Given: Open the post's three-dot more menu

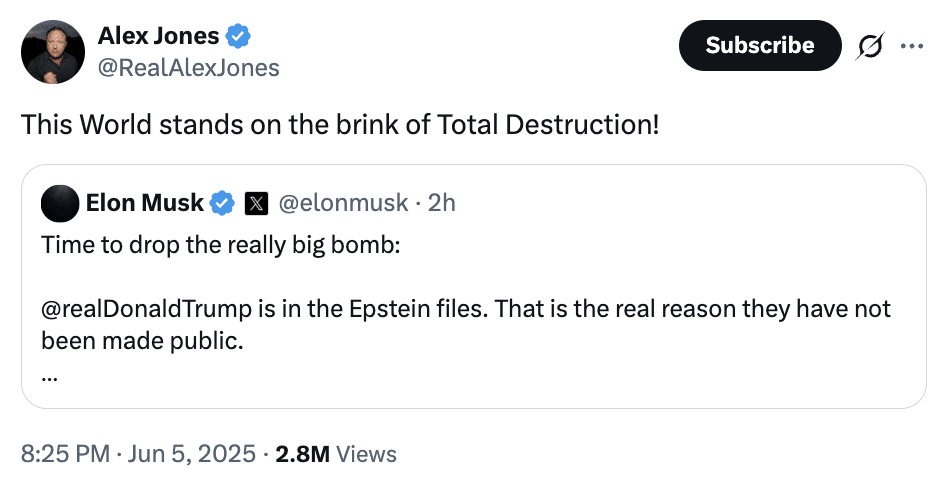Looking at the screenshot, I should tap(912, 45).
